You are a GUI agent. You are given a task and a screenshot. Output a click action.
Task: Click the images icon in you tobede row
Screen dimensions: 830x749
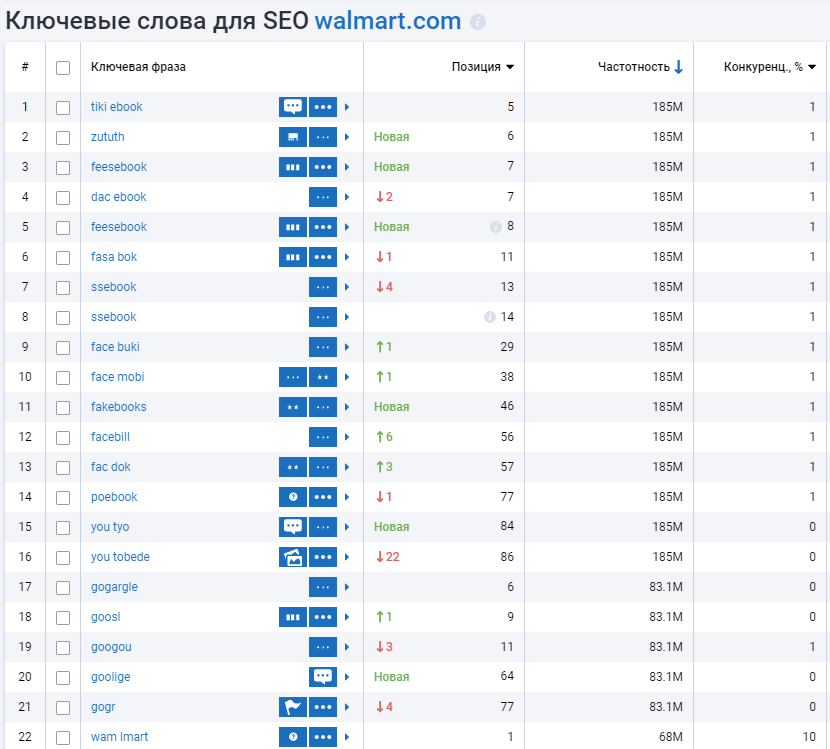coord(292,557)
